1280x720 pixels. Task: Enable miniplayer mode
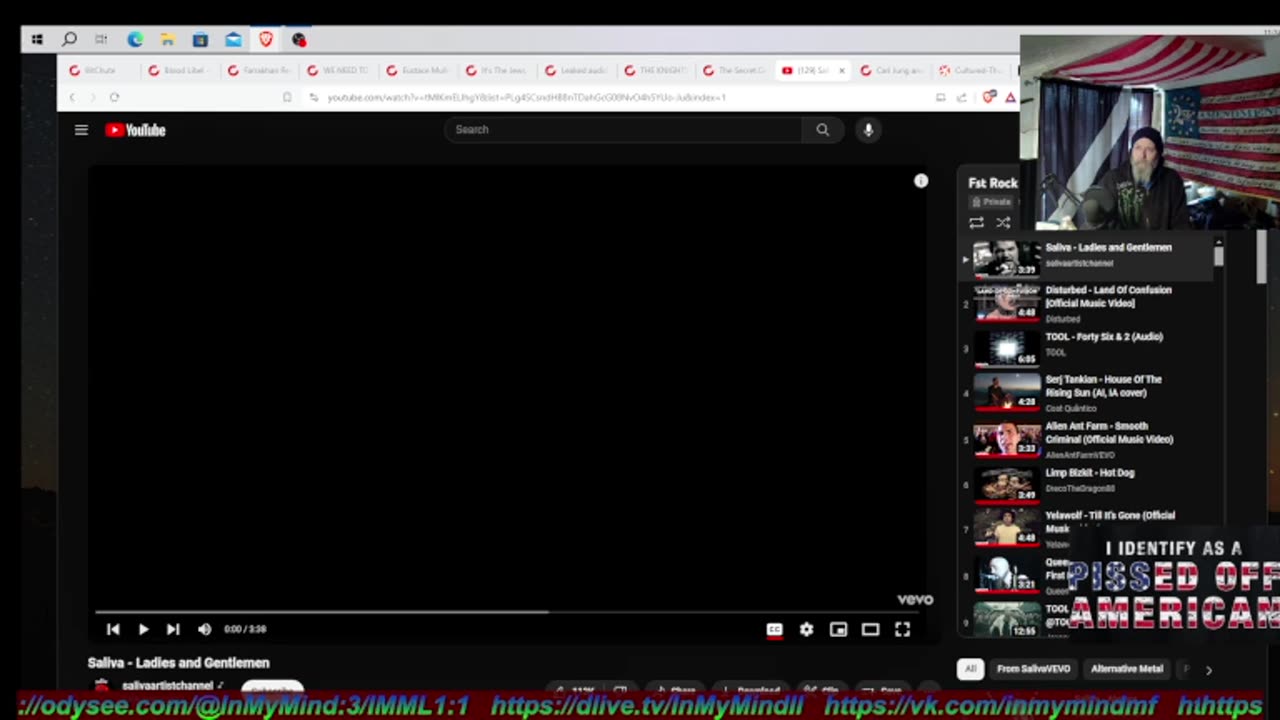(x=838, y=629)
